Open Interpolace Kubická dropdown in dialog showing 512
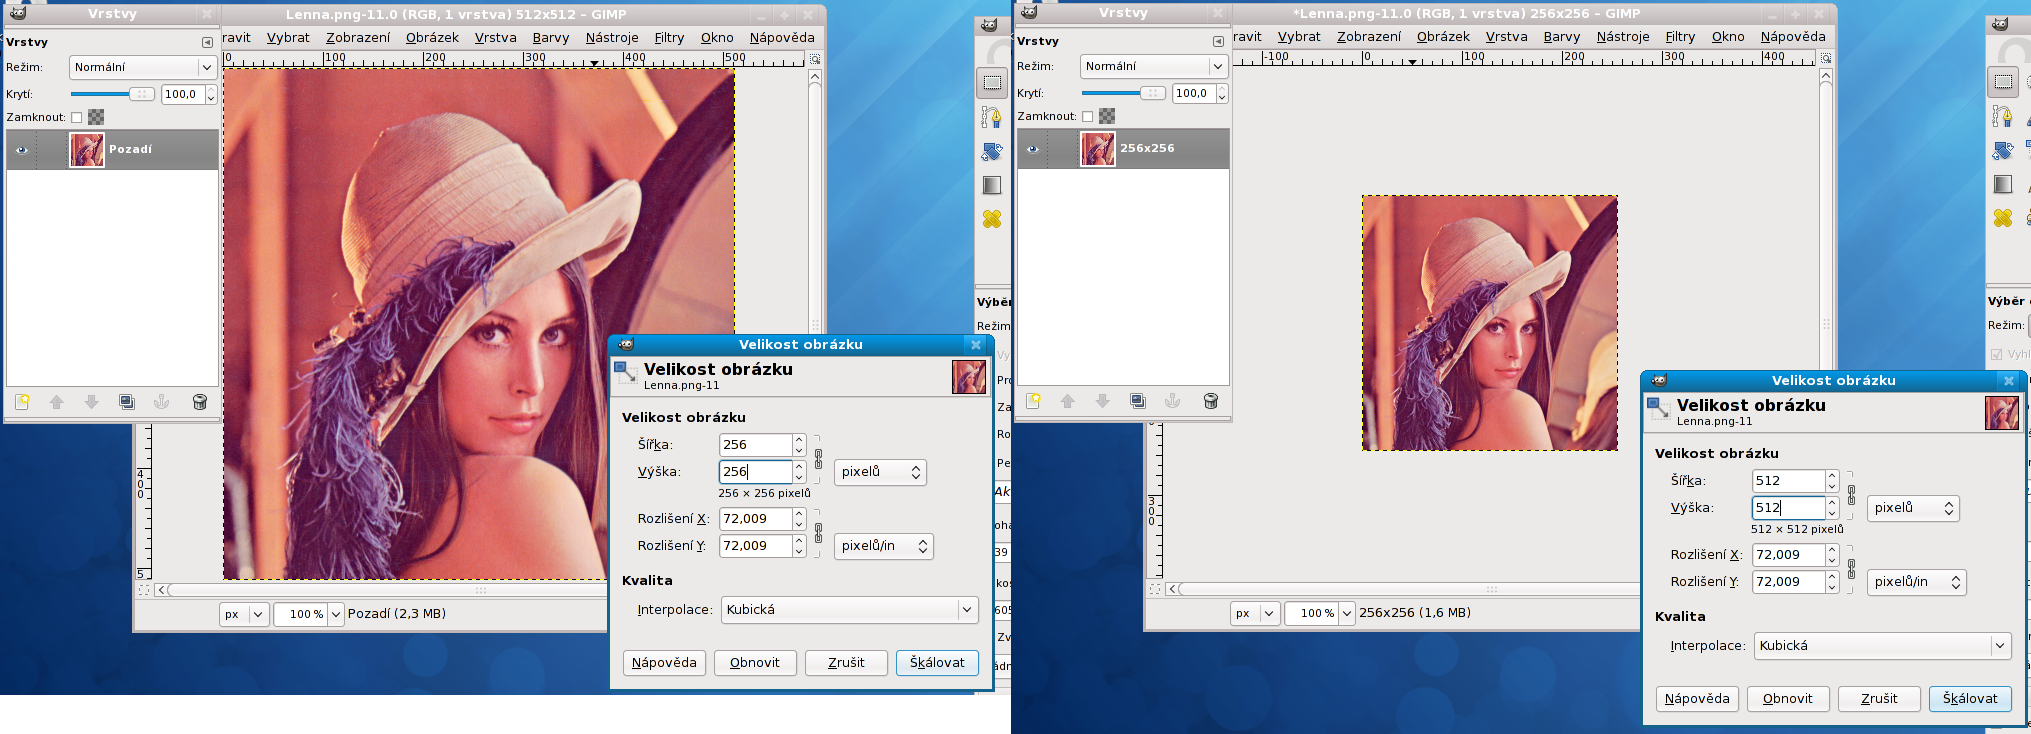 (1882, 646)
